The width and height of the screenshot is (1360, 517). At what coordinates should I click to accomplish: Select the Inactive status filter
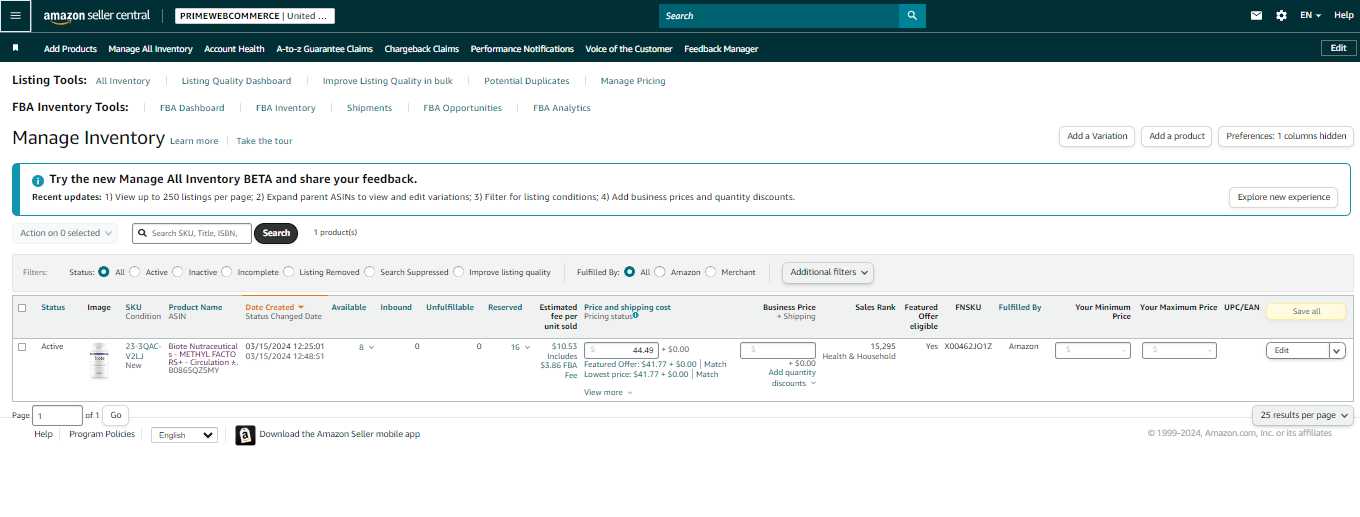click(x=178, y=272)
